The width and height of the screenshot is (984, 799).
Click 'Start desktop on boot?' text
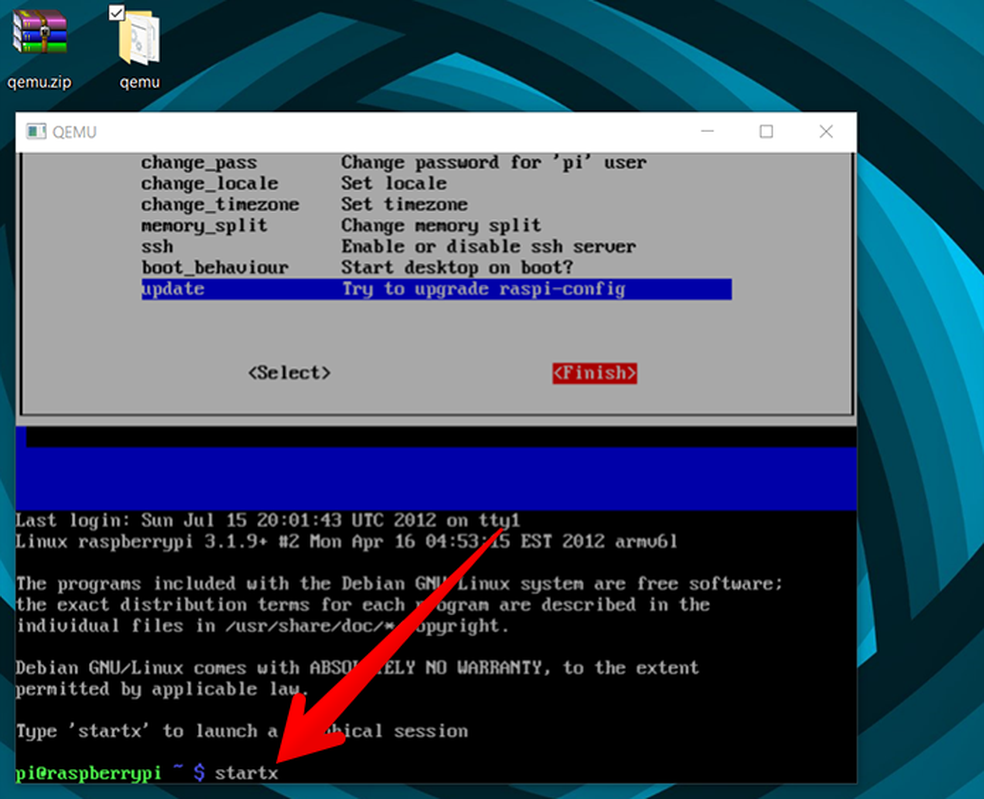457,267
